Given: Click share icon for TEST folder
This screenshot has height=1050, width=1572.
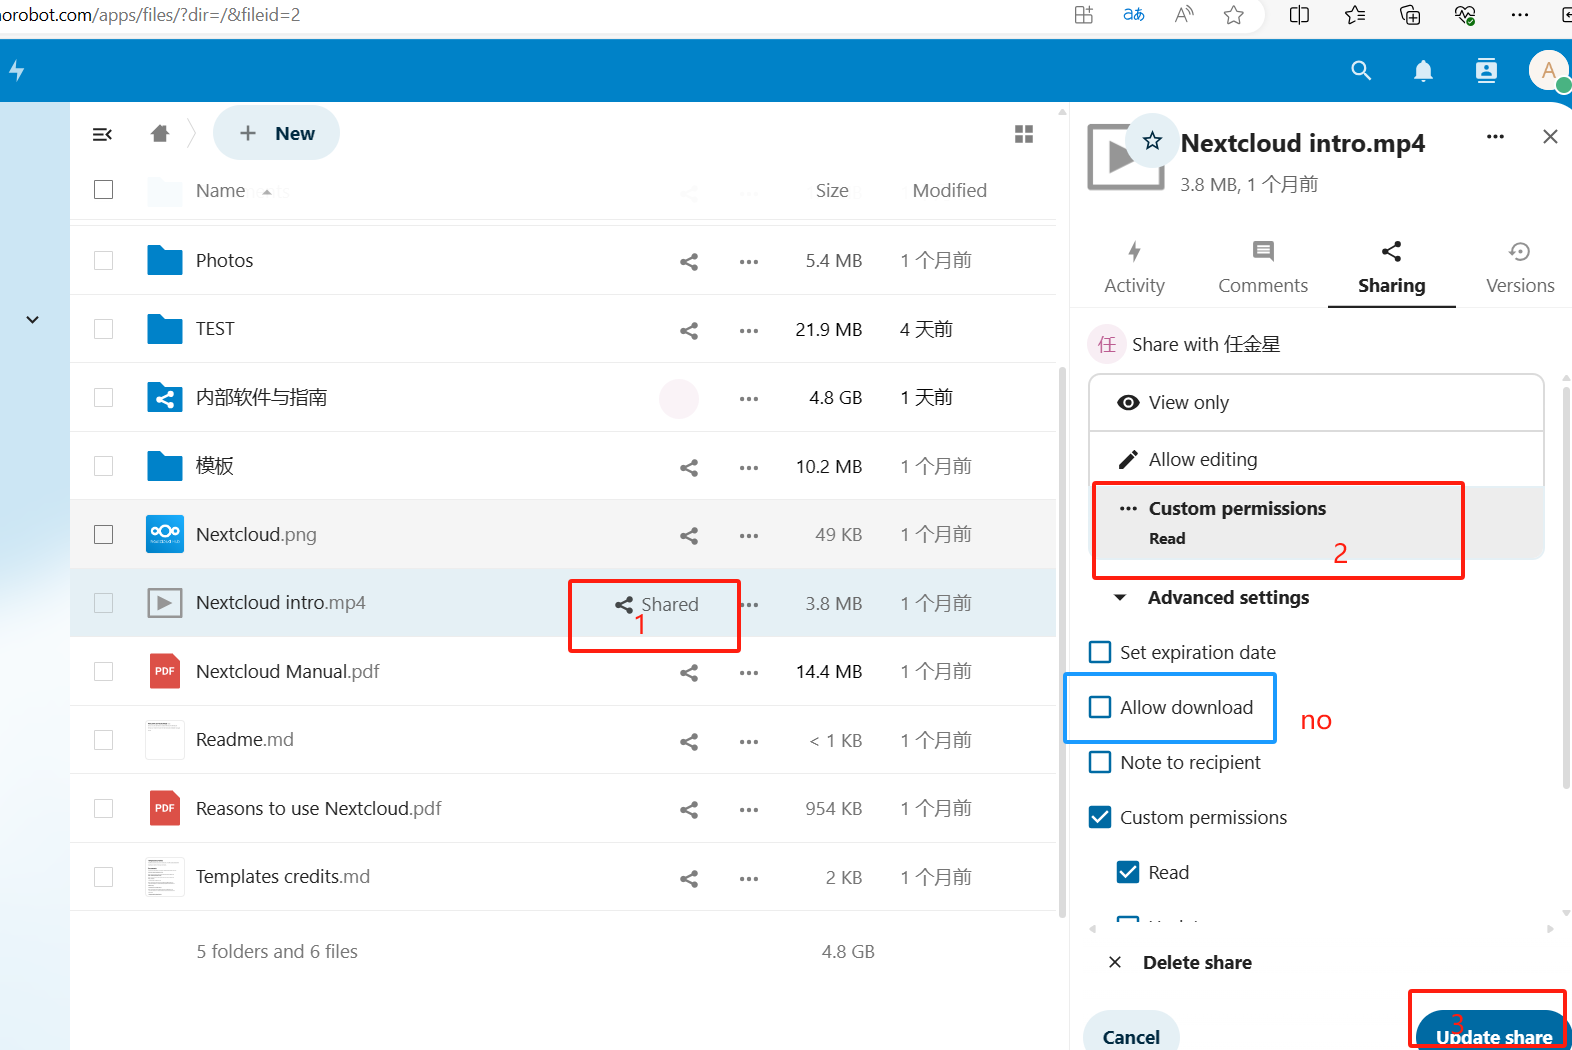Looking at the screenshot, I should coord(689,330).
